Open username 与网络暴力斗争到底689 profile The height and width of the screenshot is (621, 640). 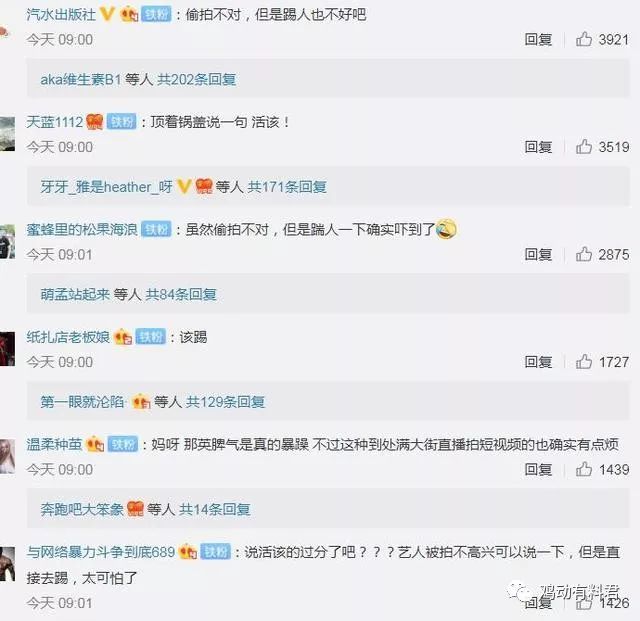[101, 552]
